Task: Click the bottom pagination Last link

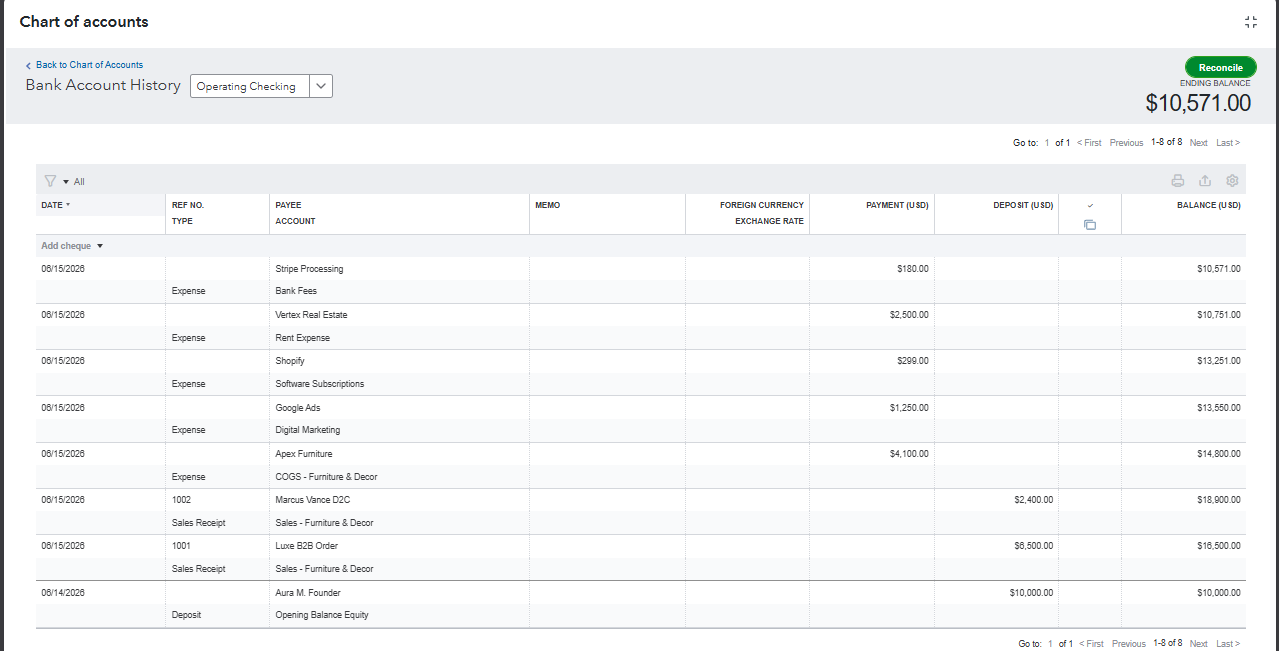Action: [1228, 644]
